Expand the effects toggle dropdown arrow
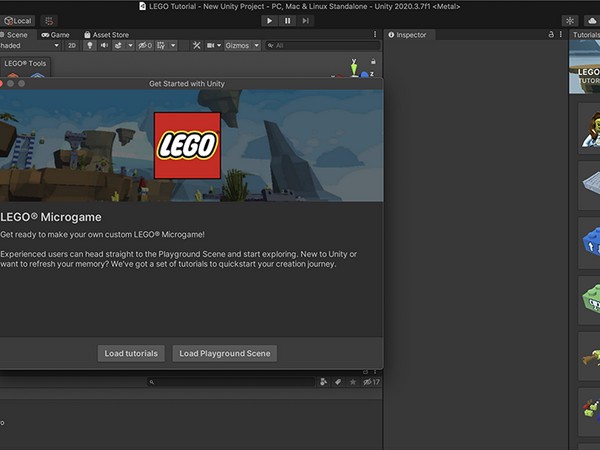 [x=129, y=45]
